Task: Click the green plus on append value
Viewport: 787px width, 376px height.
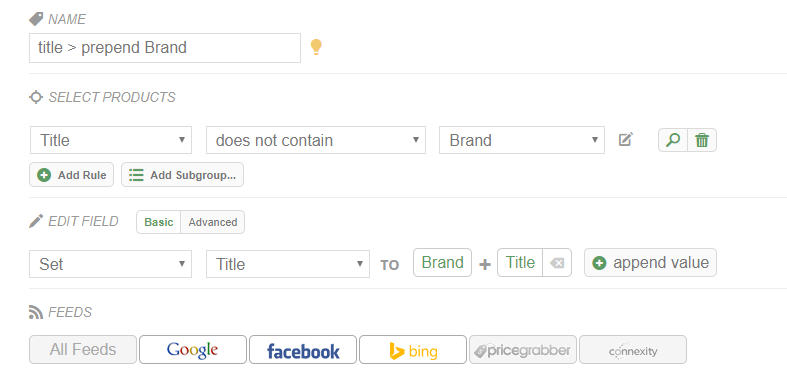Action: (599, 263)
